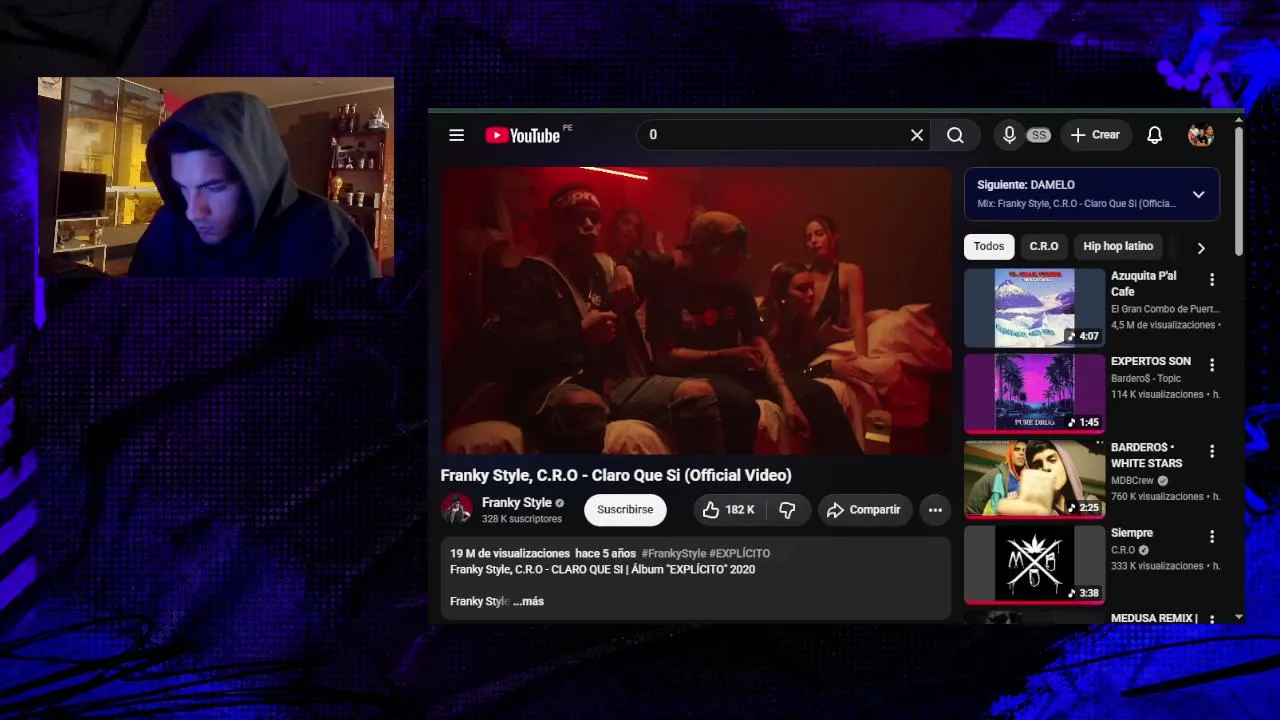Open the EXPERTOS SON thumbnail
The height and width of the screenshot is (720, 1280).
[1034, 393]
